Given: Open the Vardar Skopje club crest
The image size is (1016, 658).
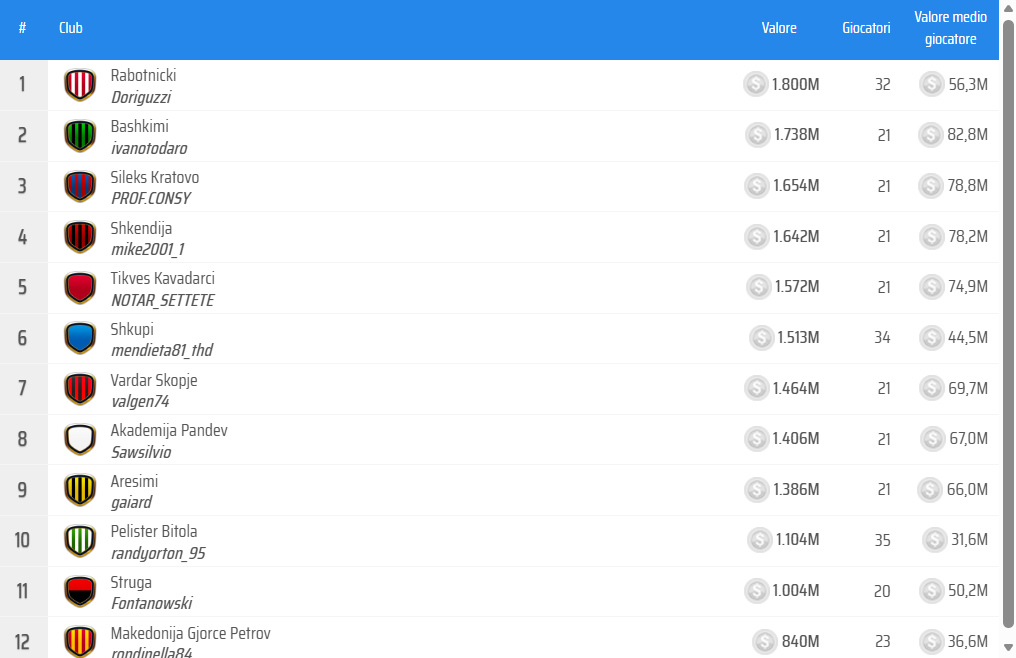Looking at the screenshot, I should point(80,389).
